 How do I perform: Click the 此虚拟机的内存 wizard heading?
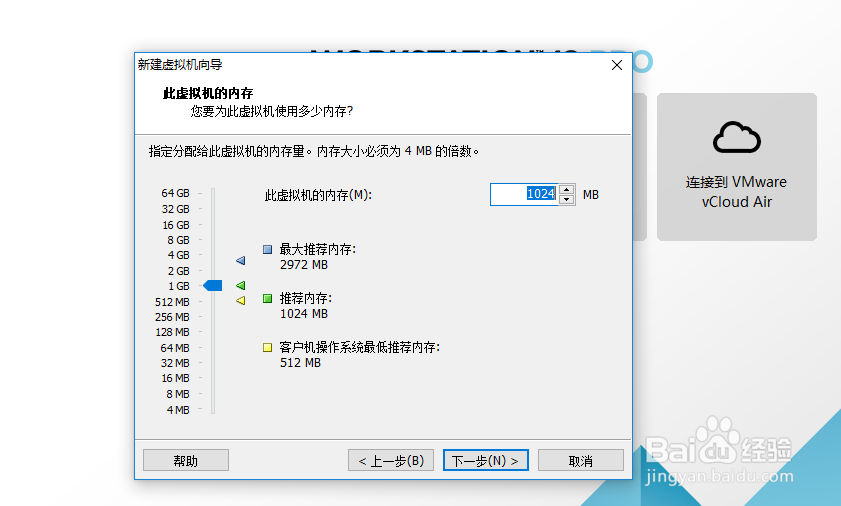click(x=208, y=93)
